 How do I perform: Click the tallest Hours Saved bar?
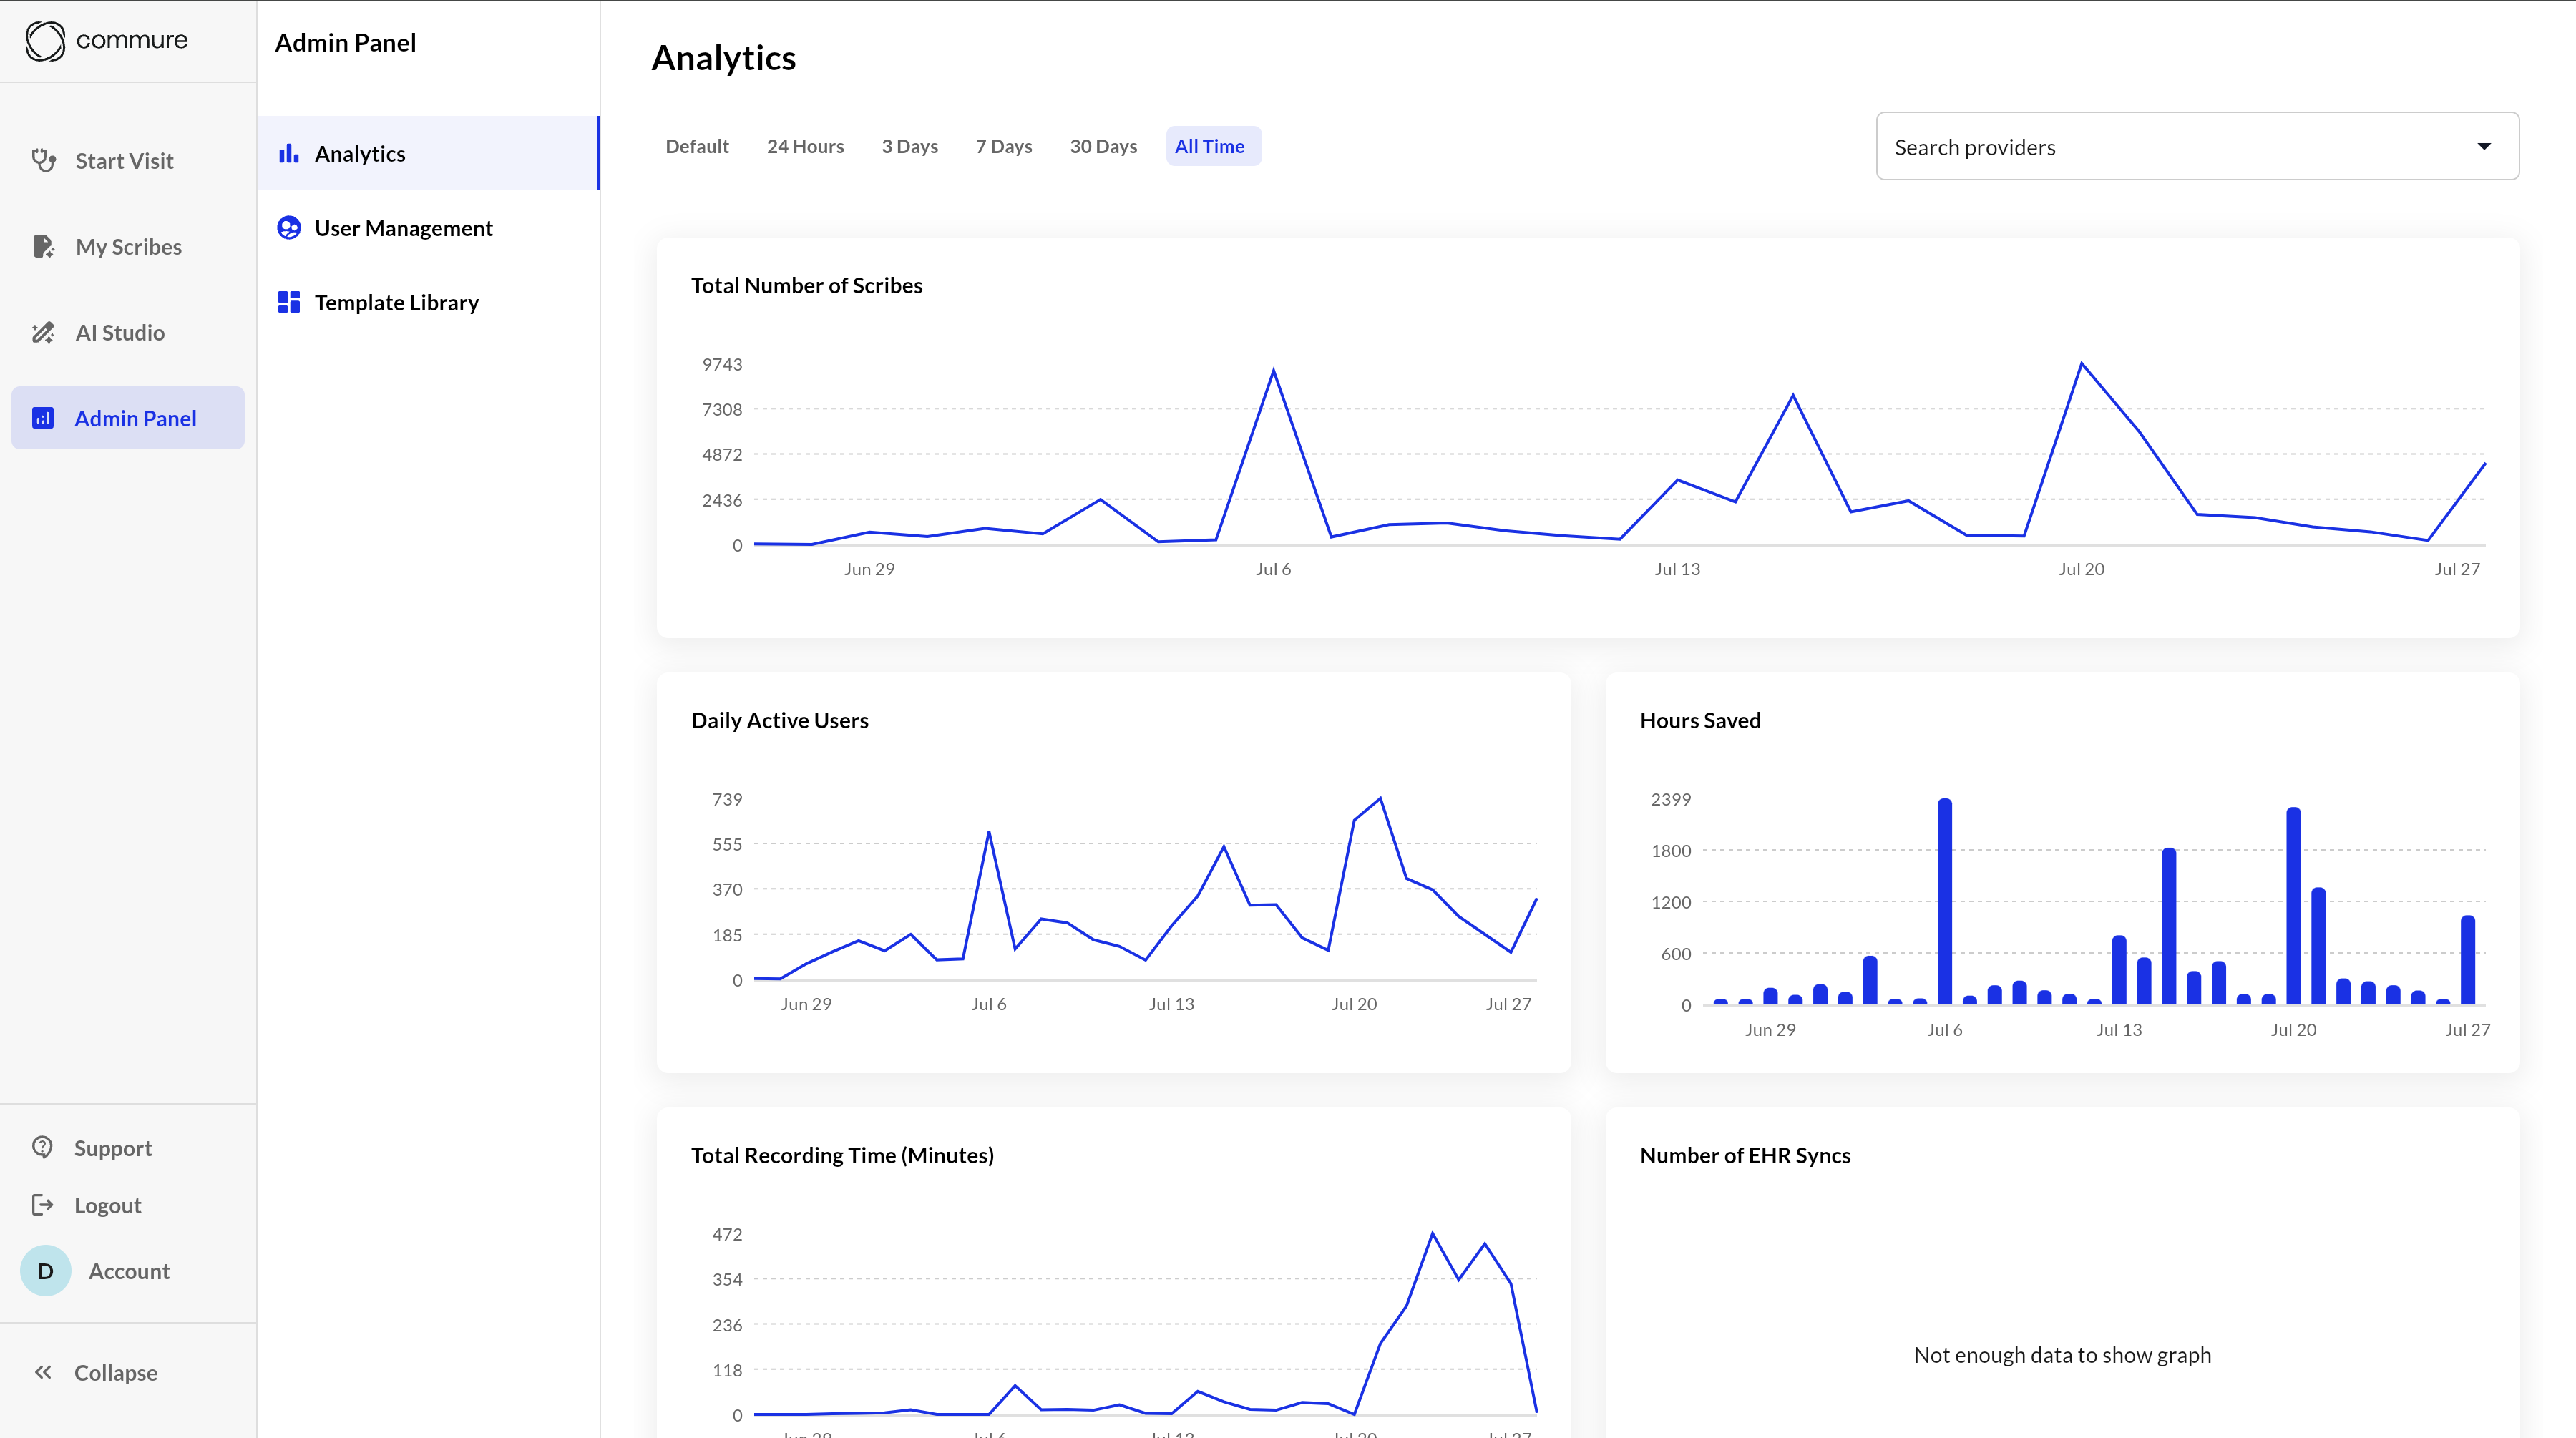pos(1944,900)
